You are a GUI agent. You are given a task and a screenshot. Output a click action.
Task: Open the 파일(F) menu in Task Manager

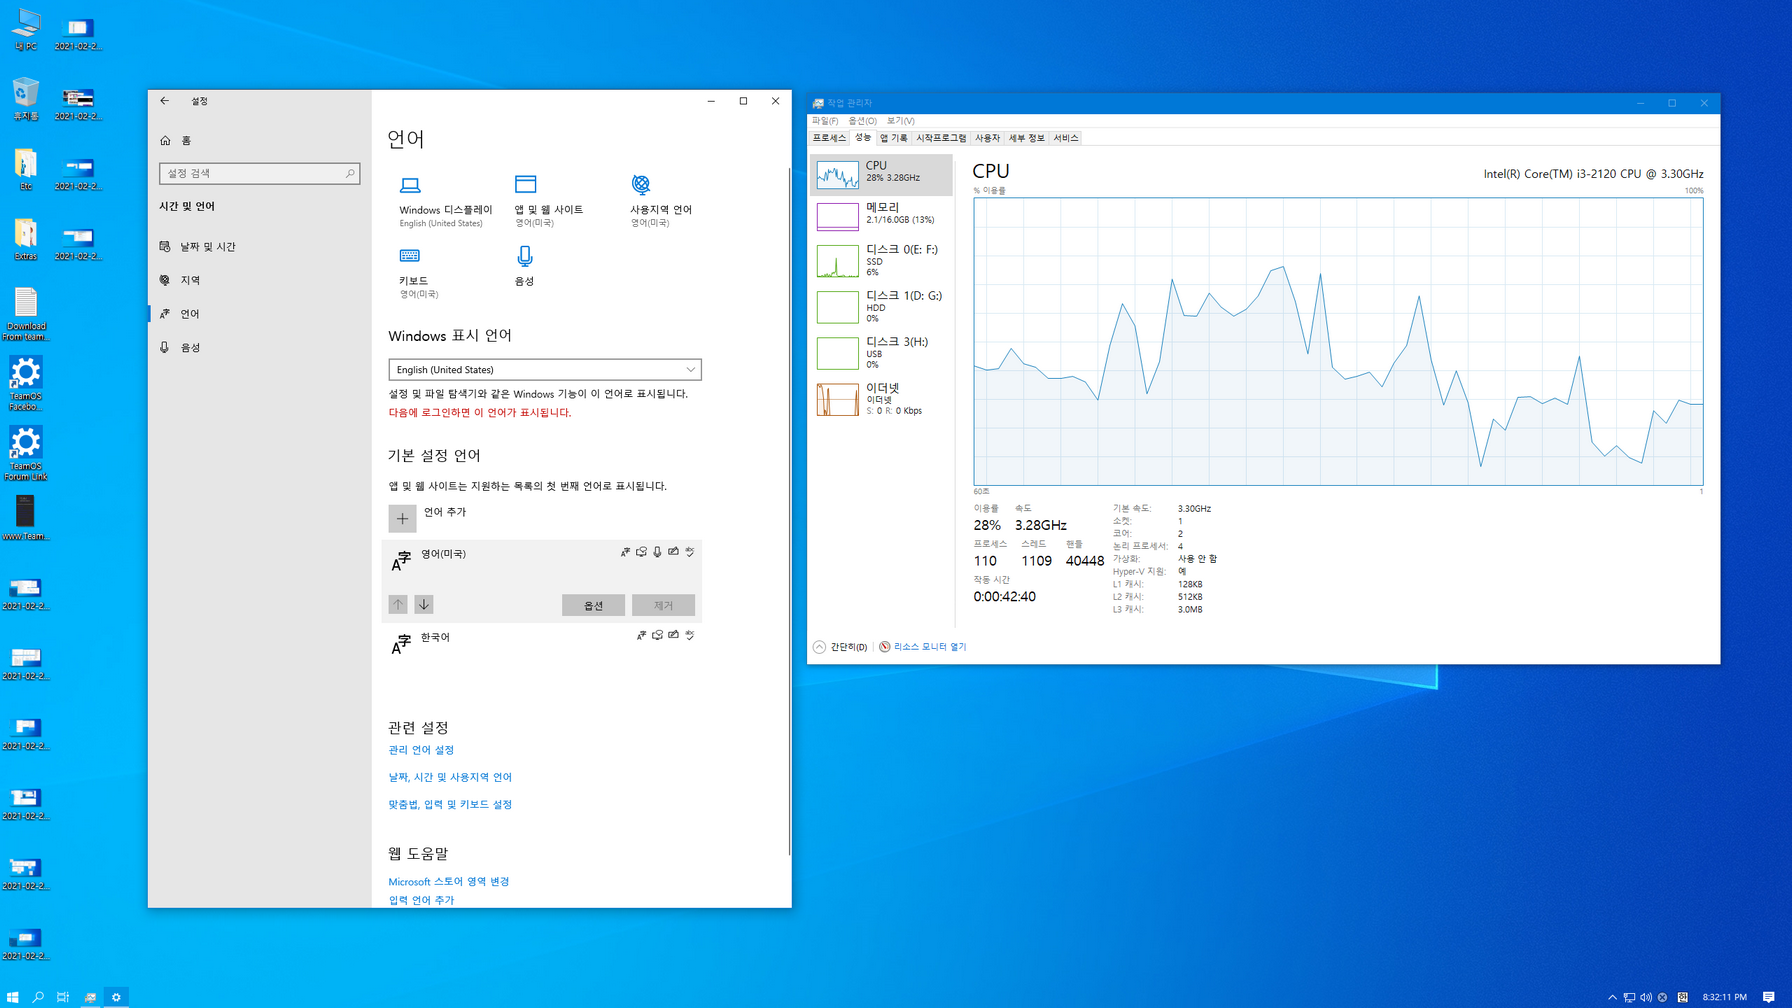click(x=825, y=121)
